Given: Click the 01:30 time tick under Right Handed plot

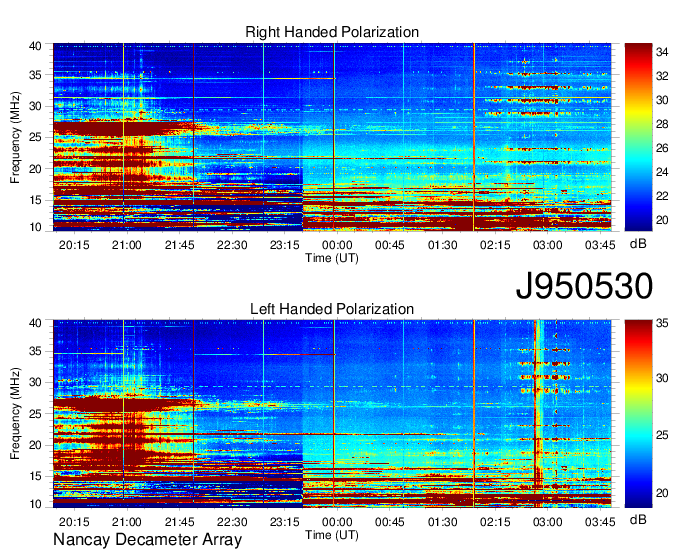Looking at the screenshot, I should point(442,245).
